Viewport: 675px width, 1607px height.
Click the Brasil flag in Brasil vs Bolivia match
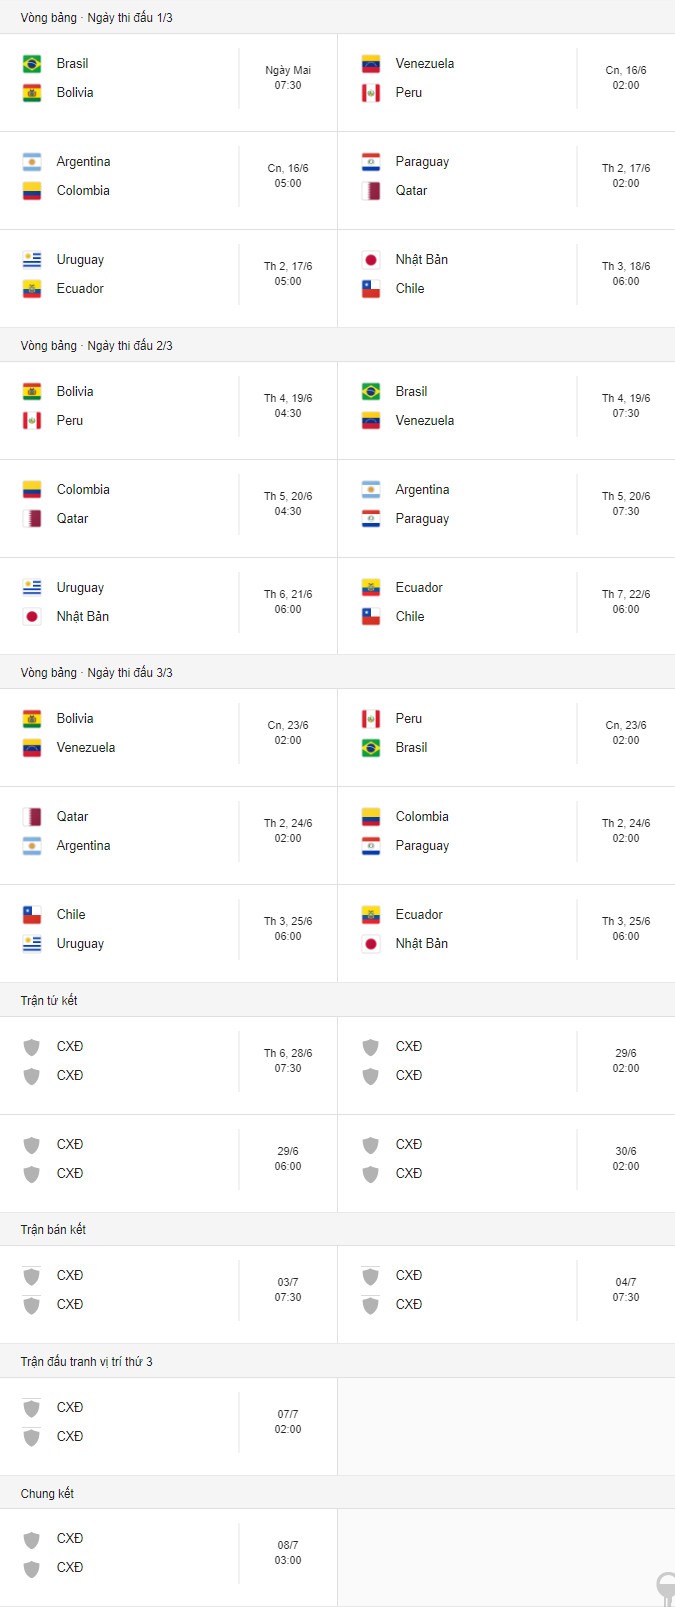point(32,64)
